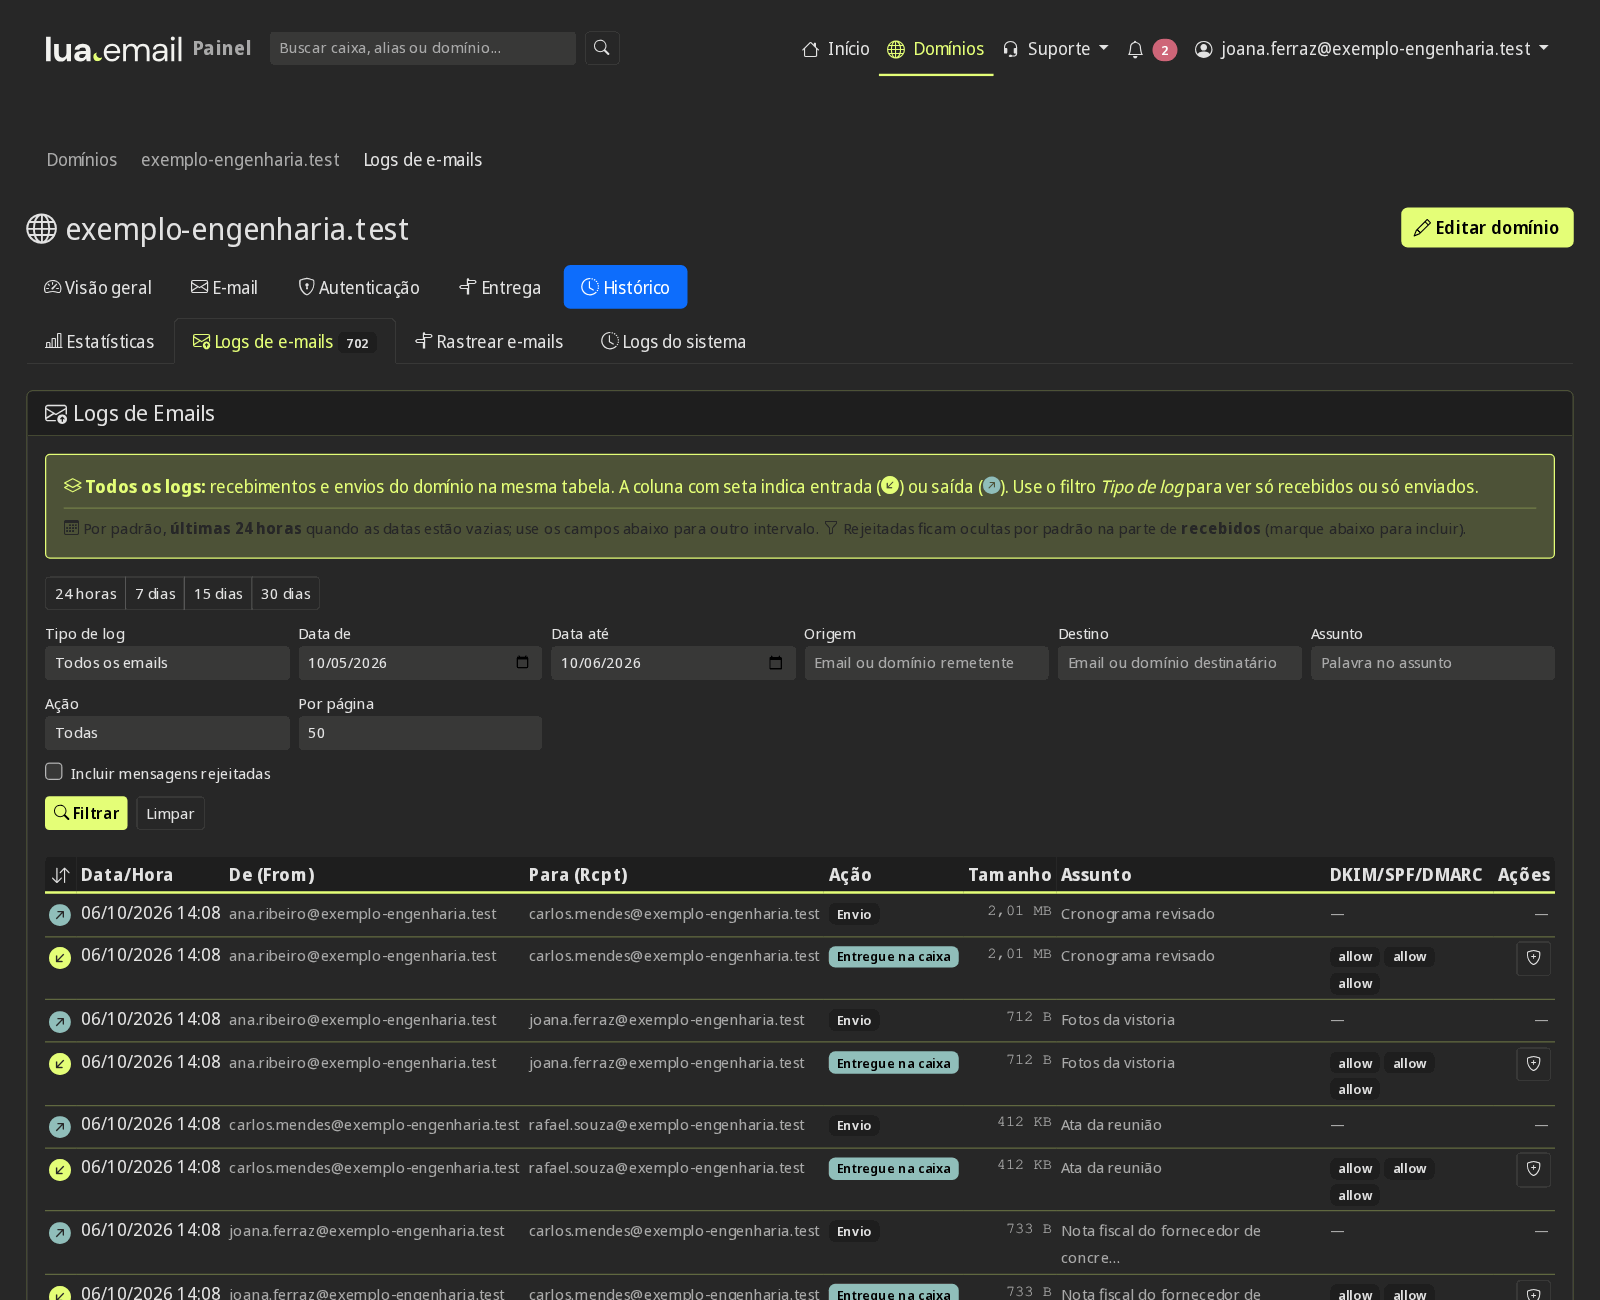Click the Filtrar button

[86, 814]
